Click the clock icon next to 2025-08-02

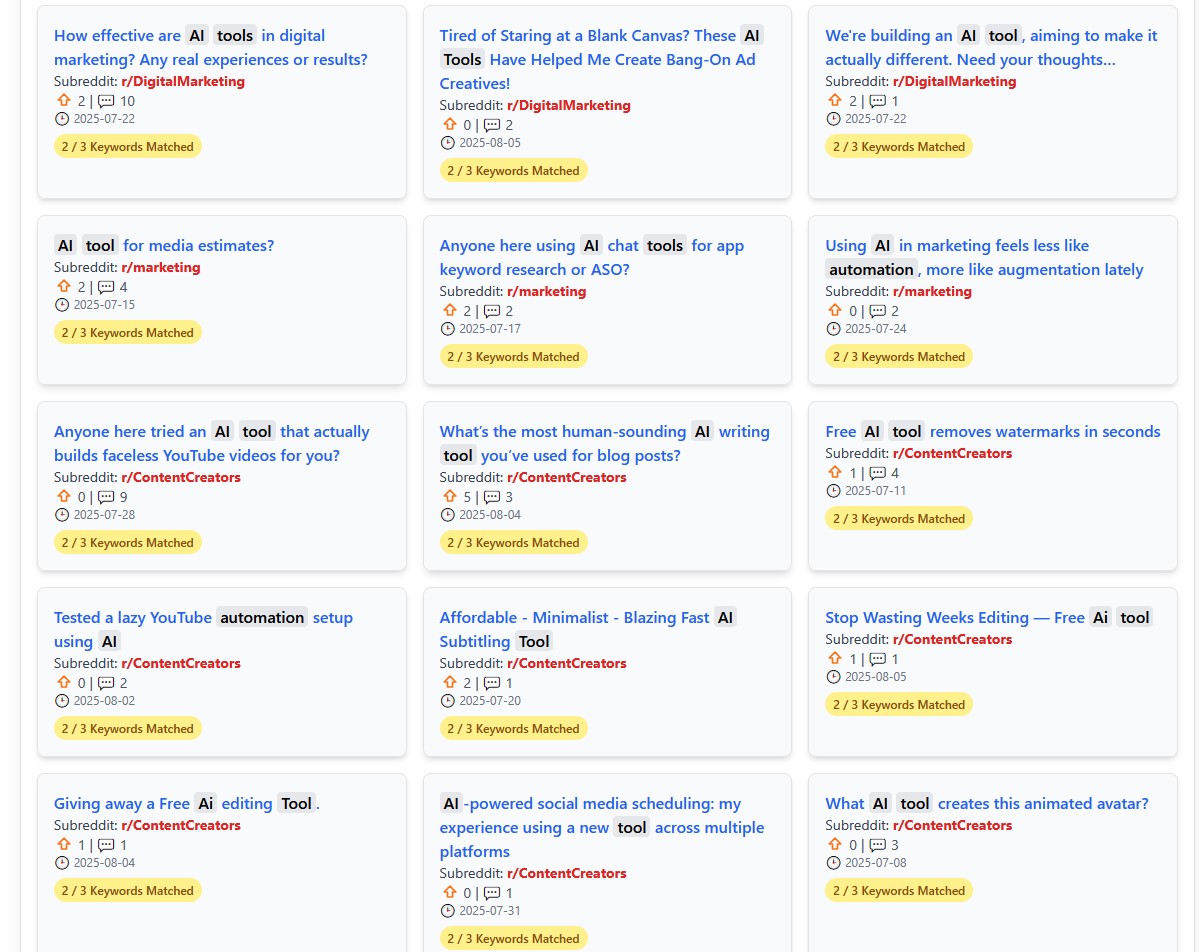point(62,701)
